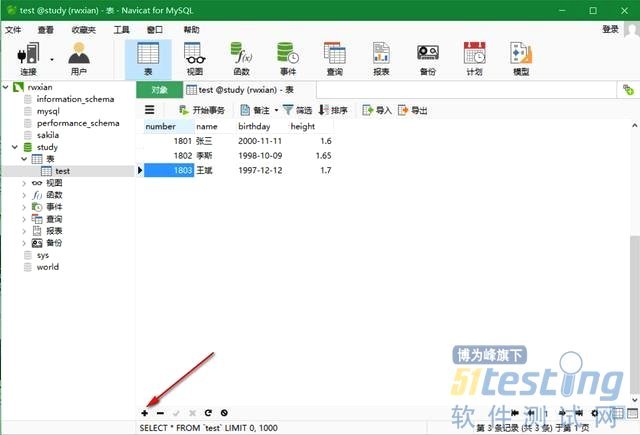This screenshot has height=435, width=640.
Task: Open the Schedule (计划) toolbar icon
Action: tap(474, 58)
